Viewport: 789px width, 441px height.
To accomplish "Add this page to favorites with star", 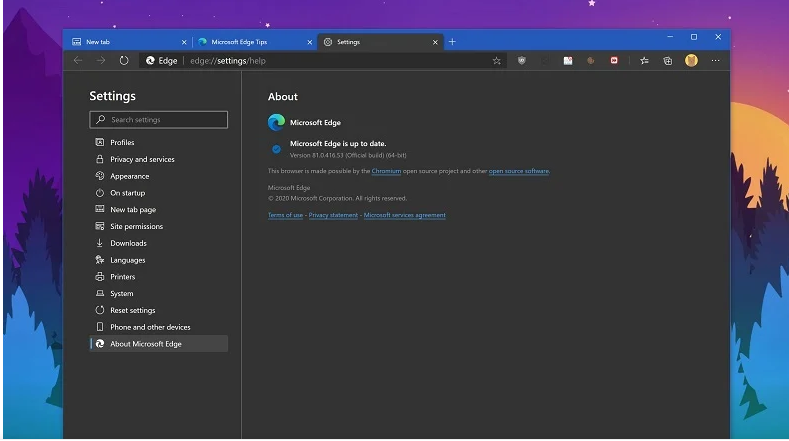I will (x=497, y=61).
